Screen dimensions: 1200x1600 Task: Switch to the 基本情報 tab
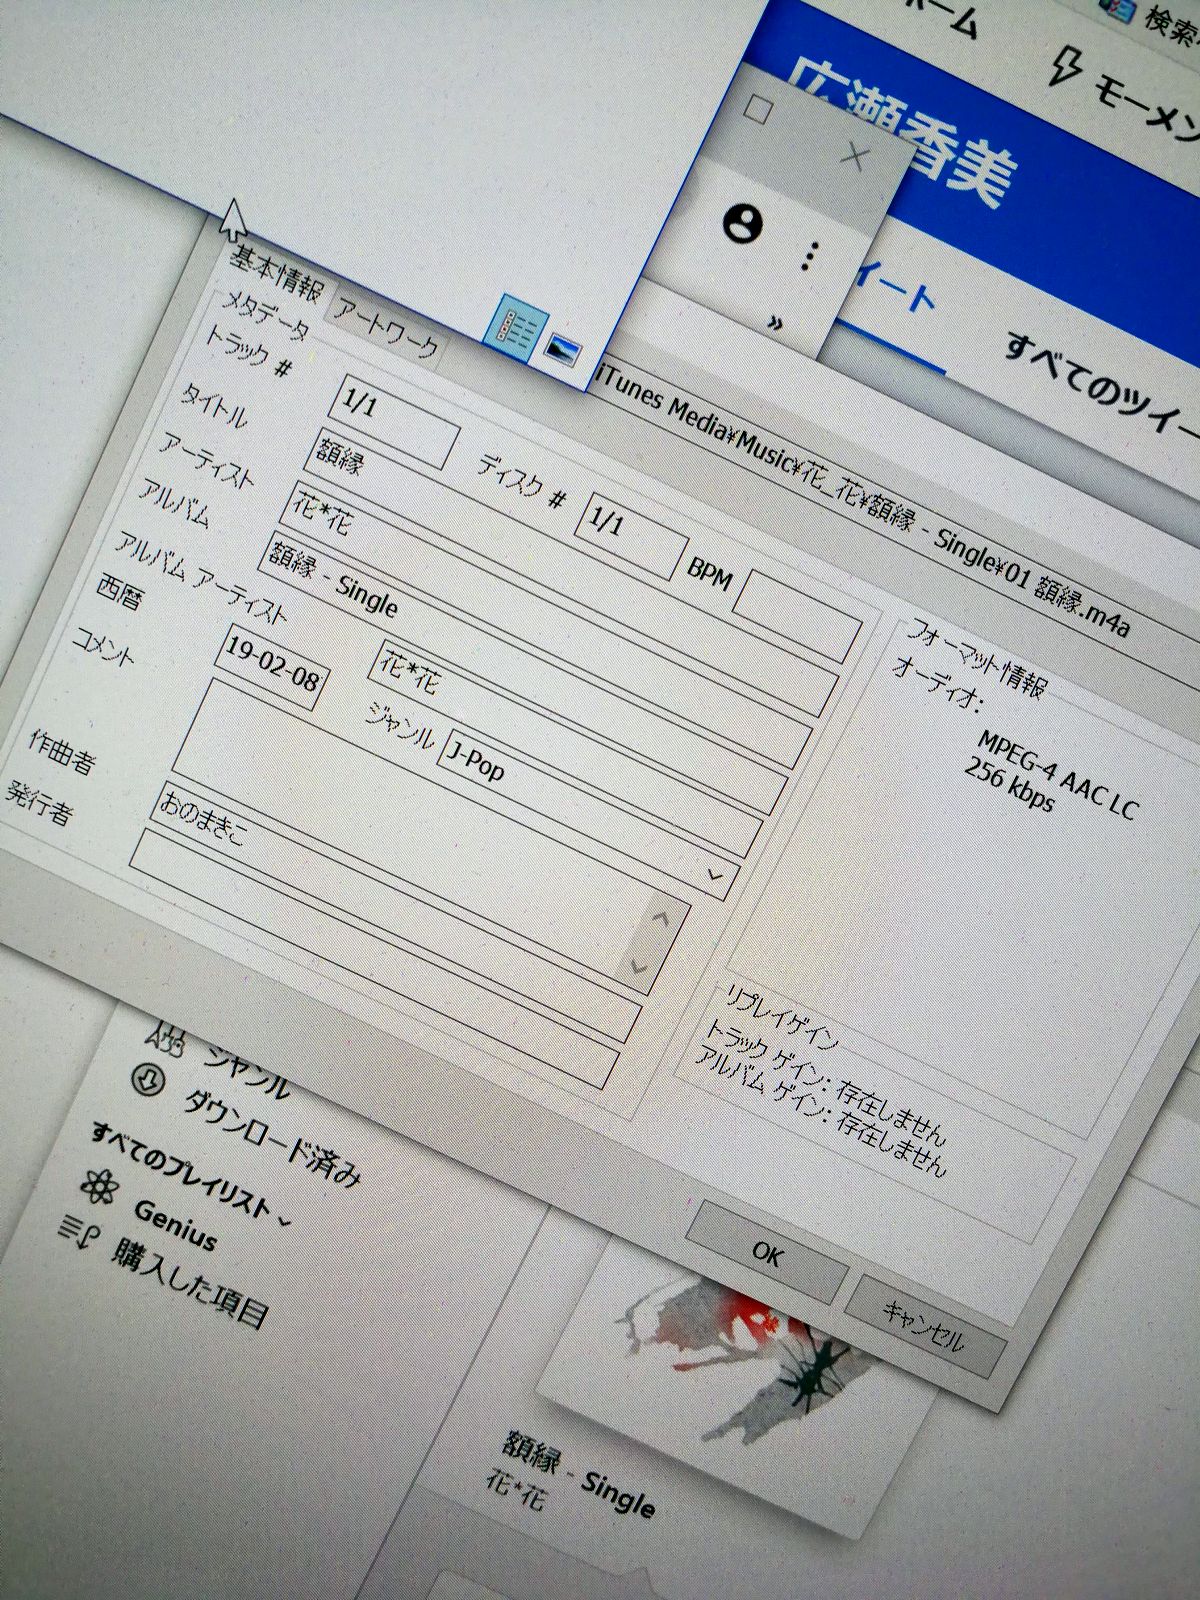(x=278, y=272)
